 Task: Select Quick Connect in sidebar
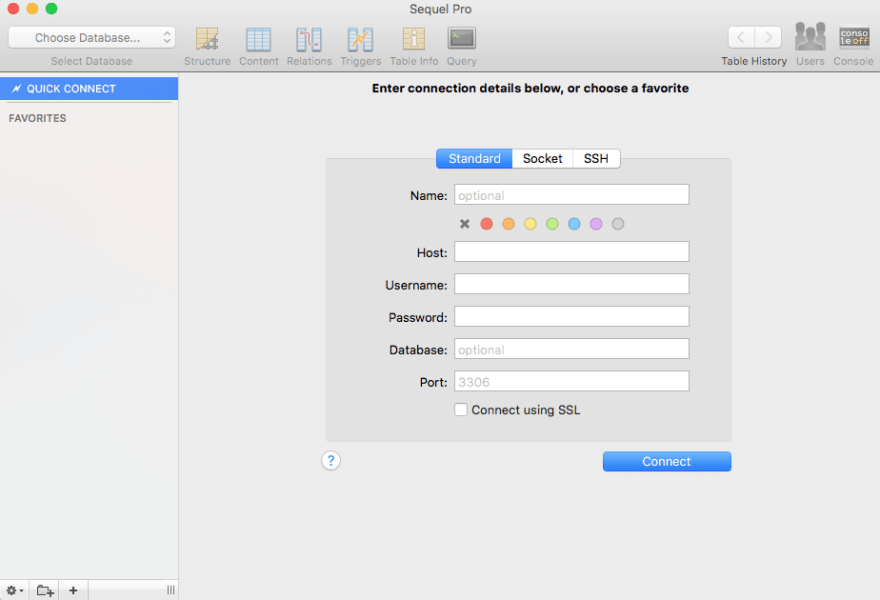tap(89, 89)
